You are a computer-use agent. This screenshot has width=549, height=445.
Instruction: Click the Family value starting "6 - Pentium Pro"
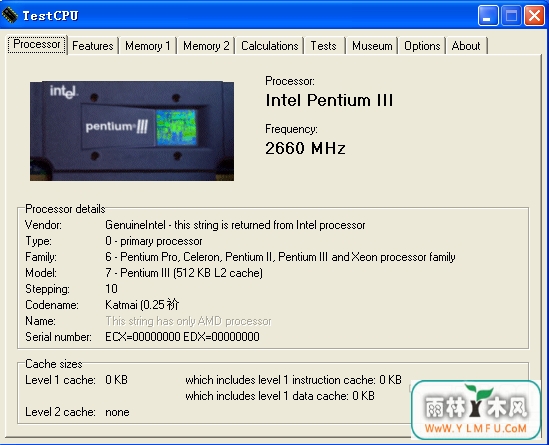280,257
